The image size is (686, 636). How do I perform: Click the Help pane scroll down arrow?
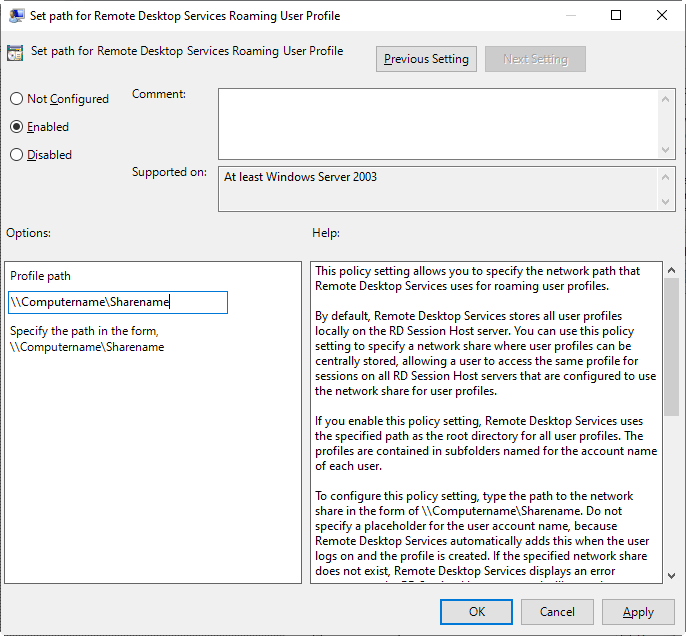coord(672,576)
